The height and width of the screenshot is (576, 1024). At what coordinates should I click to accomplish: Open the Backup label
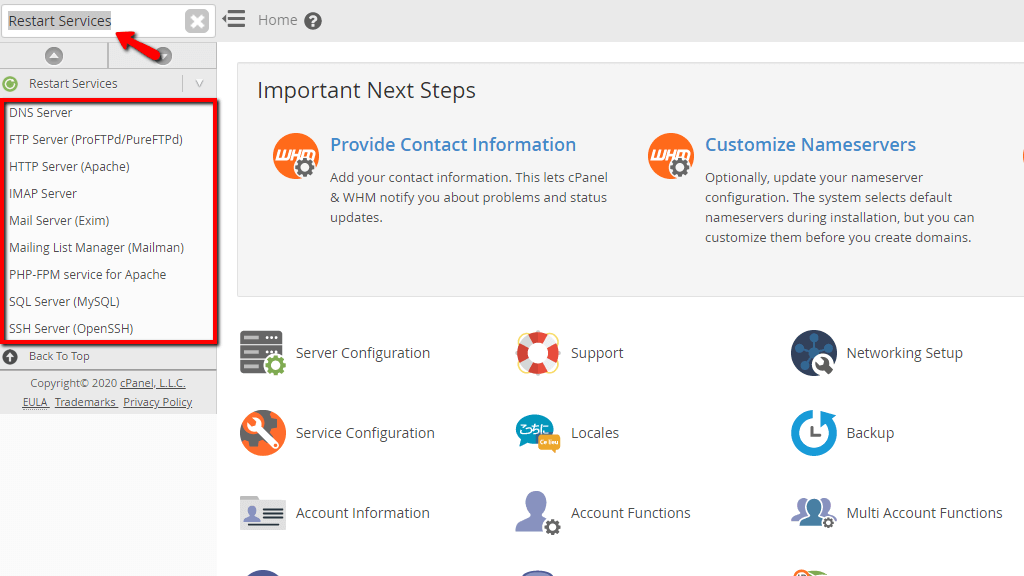(870, 433)
